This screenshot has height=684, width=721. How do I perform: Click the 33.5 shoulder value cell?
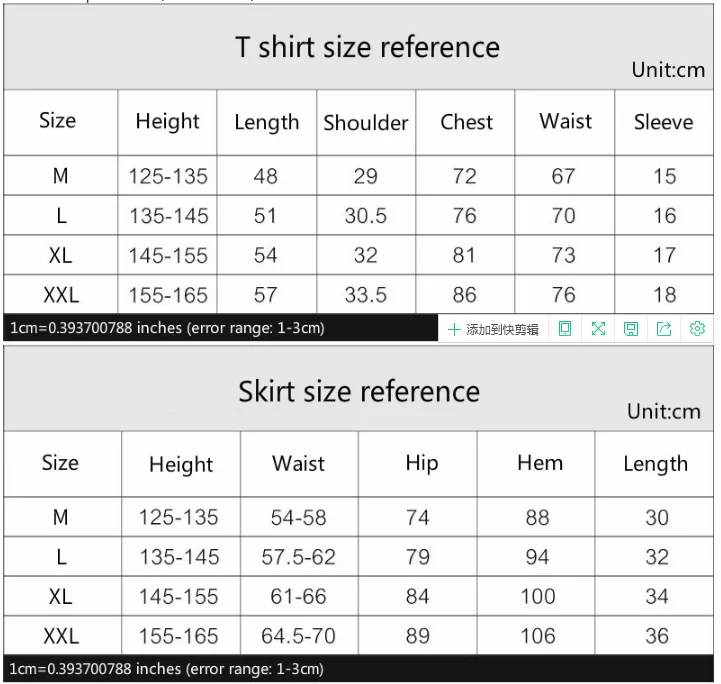click(366, 295)
